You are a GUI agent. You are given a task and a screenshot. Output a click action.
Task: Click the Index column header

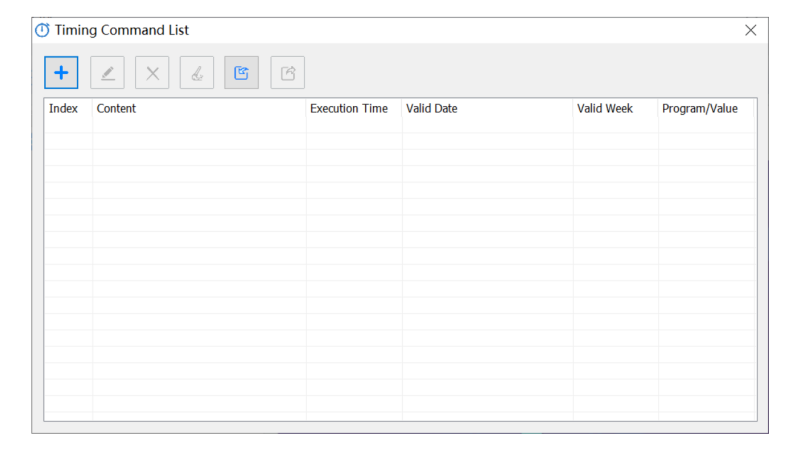[x=68, y=109]
